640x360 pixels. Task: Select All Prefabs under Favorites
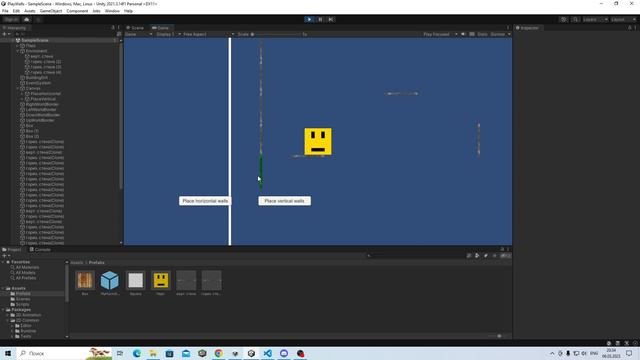[x=25, y=278]
